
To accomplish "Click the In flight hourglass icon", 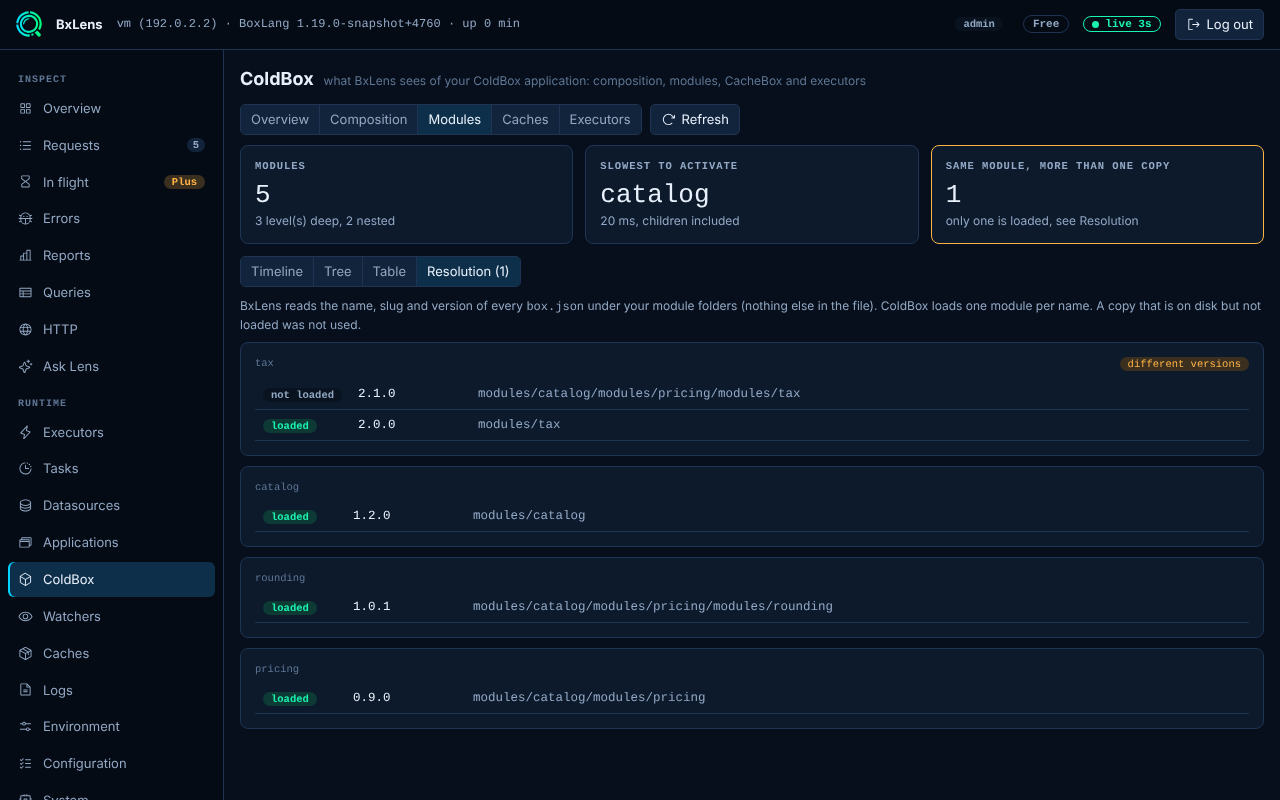I will click(26, 182).
